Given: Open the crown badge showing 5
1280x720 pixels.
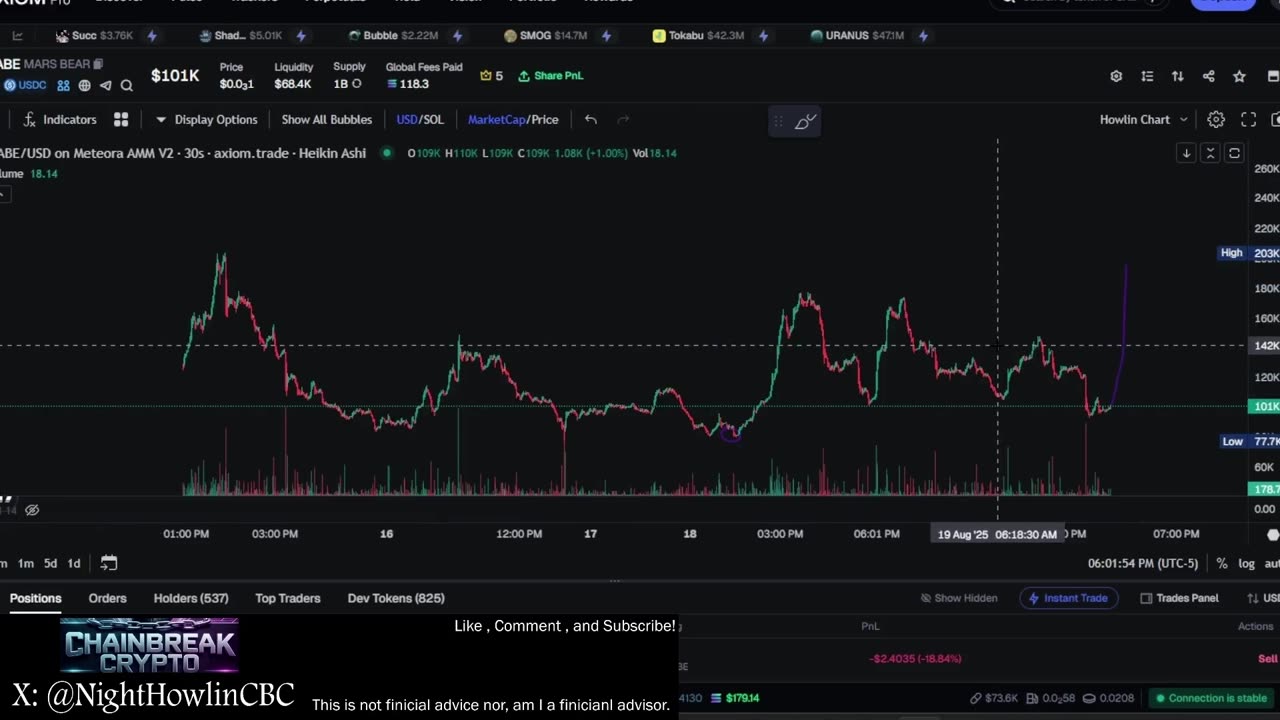Looking at the screenshot, I should click(491, 75).
